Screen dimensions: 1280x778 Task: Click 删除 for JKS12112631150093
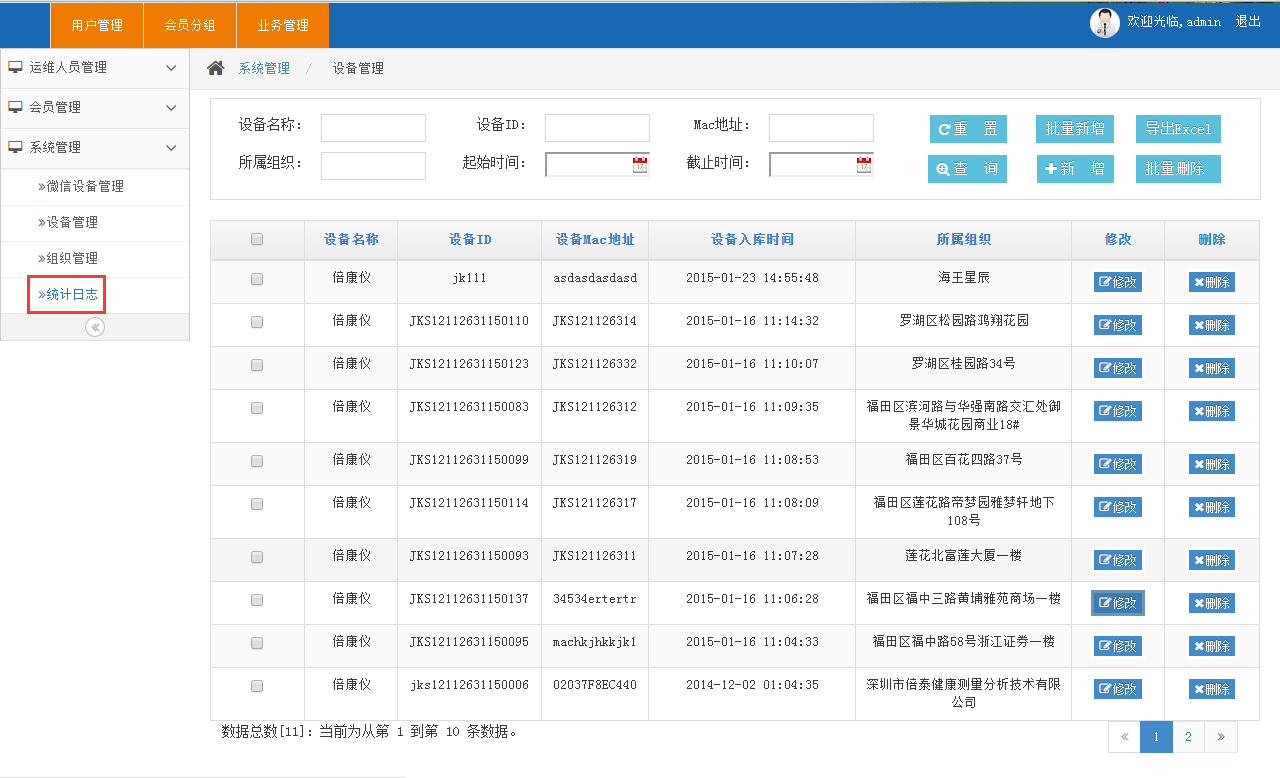click(x=1211, y=560)
